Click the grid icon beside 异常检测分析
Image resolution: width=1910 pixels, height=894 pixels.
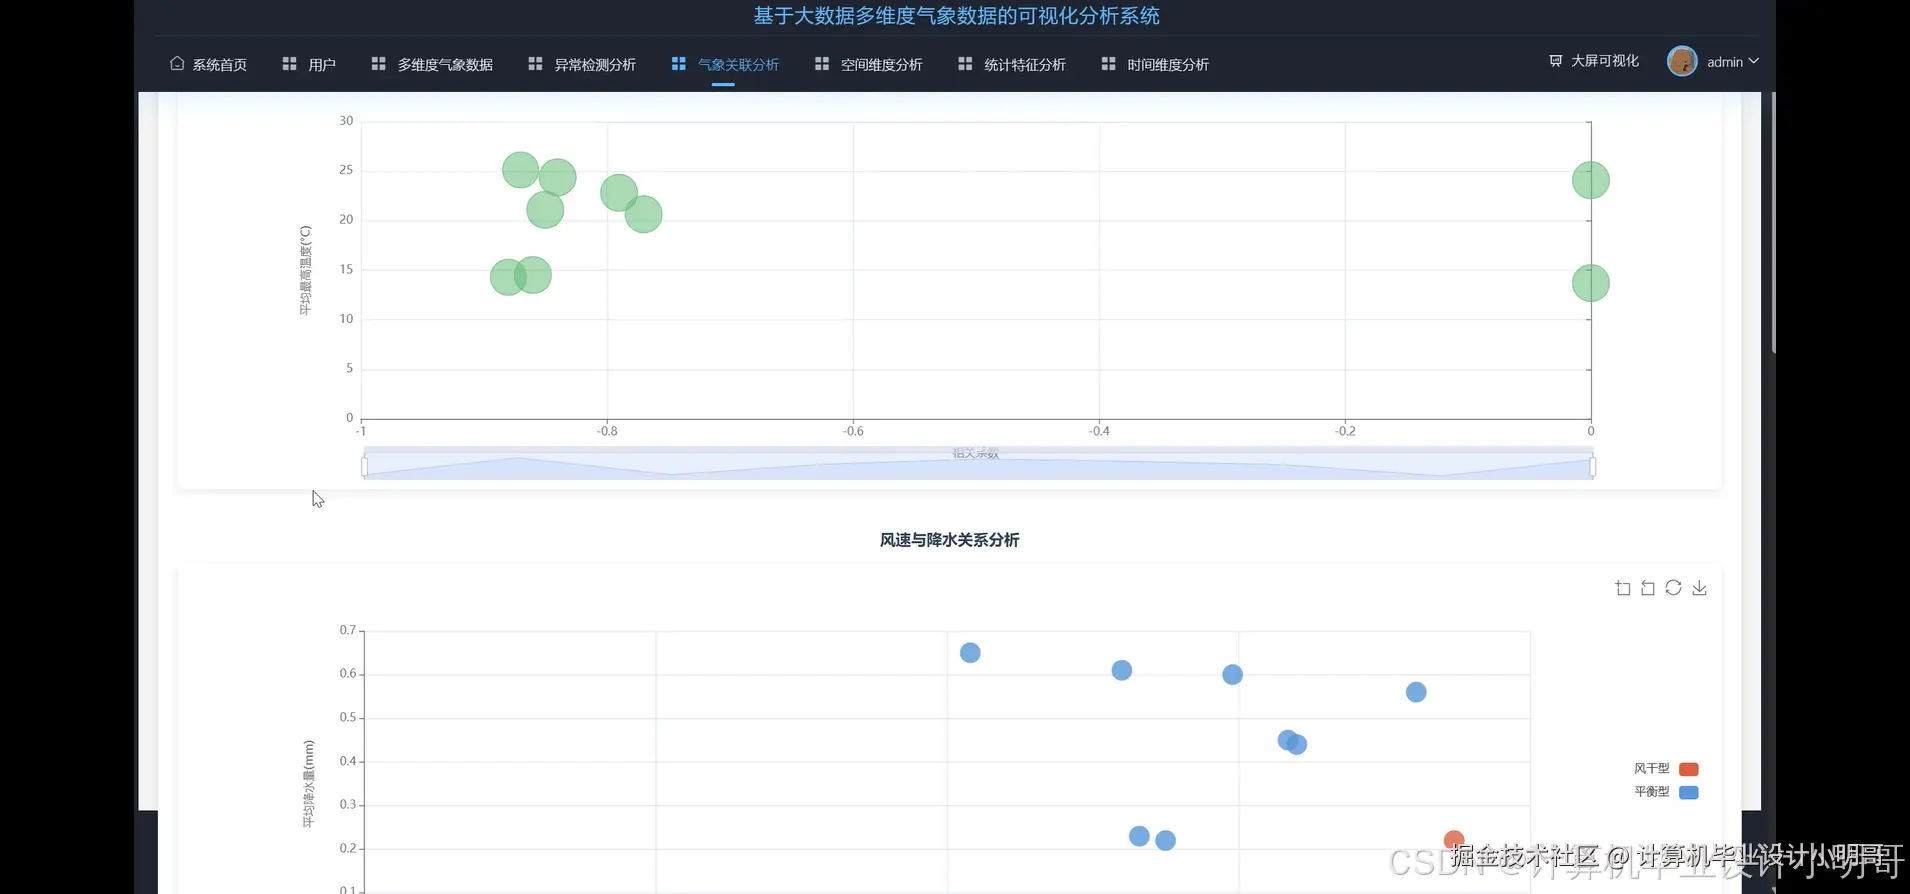point(535,64)
